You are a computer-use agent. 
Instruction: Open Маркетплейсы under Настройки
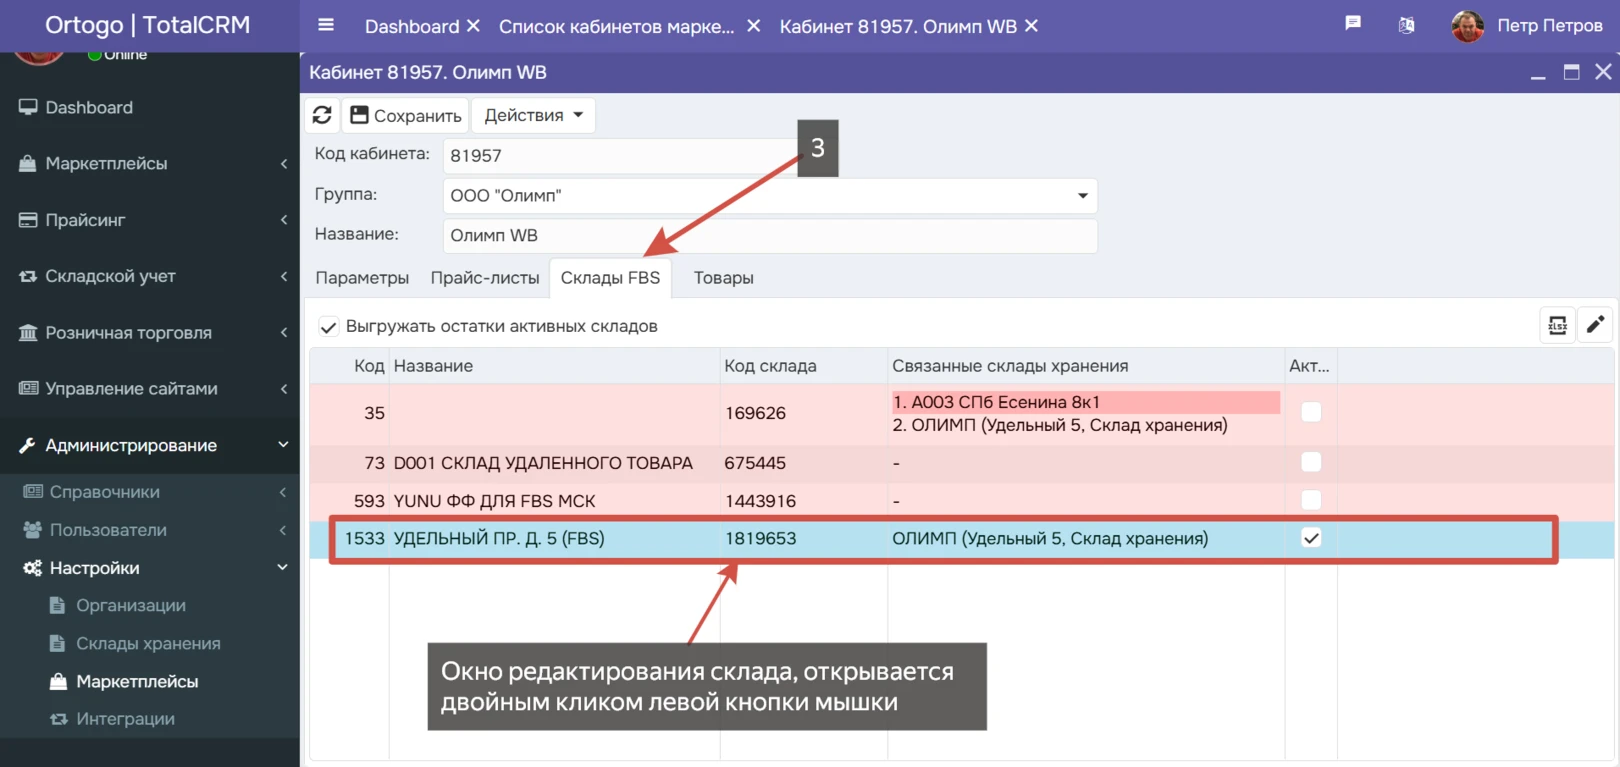click(137, 681)
